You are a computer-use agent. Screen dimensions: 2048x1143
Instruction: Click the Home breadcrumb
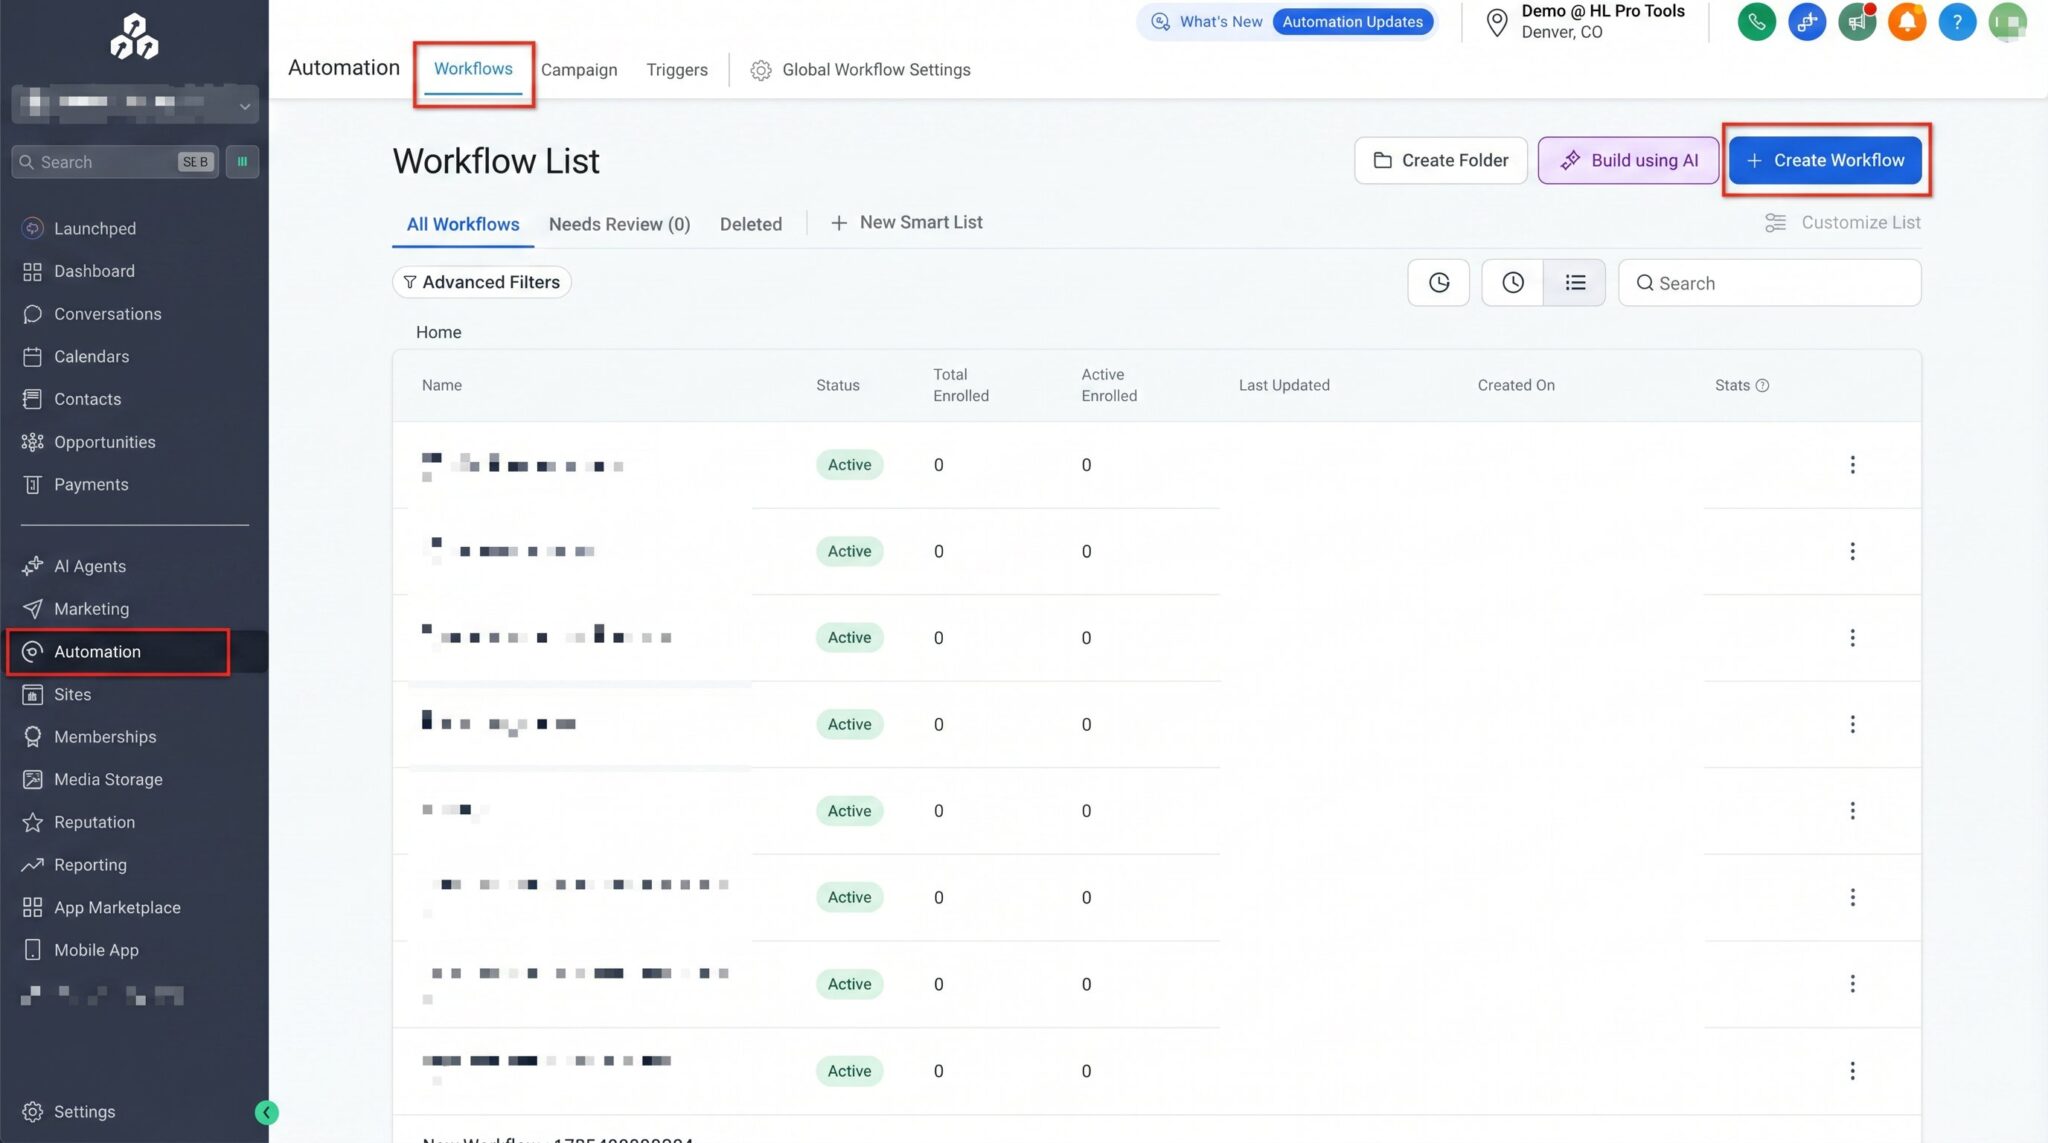438,332
